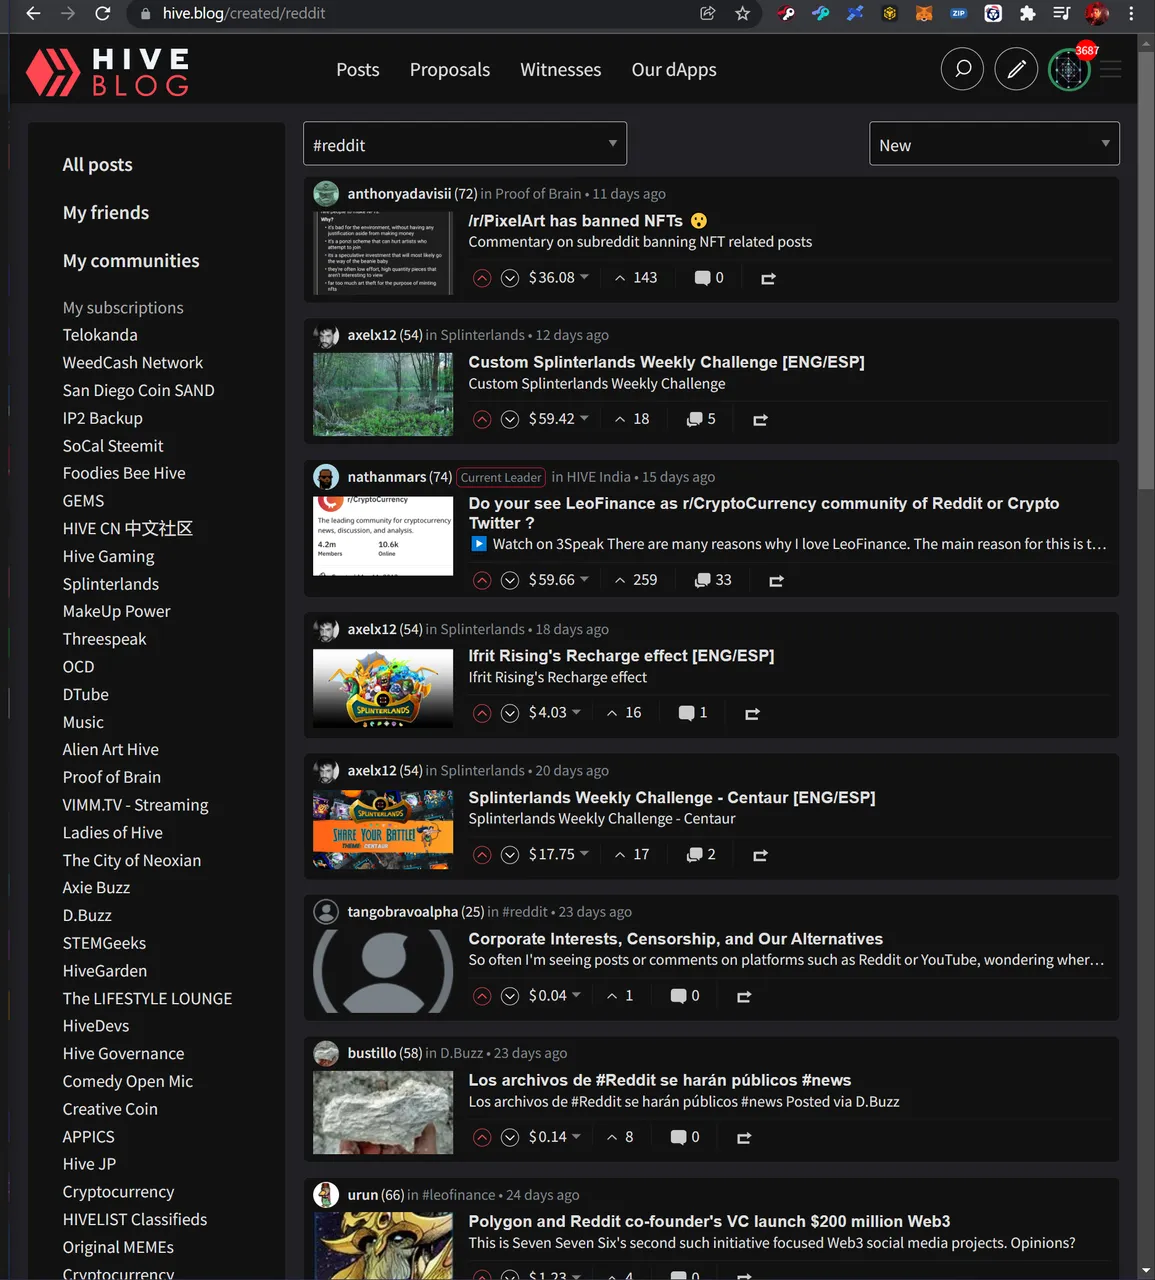
Task: Open the forest thumbnail of Custom Splinterlands post
Action: [x=383, y=394]
